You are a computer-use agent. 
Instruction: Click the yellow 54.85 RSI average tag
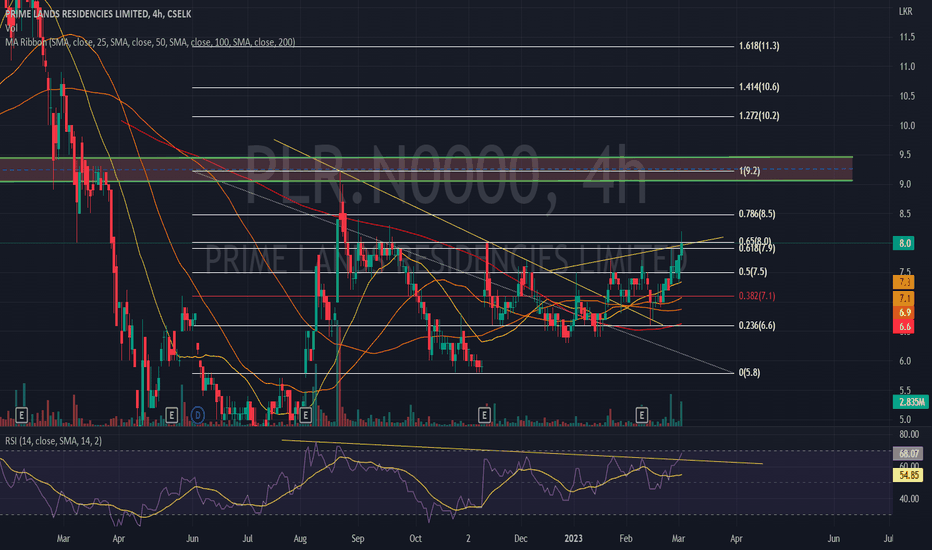(908, 474)
